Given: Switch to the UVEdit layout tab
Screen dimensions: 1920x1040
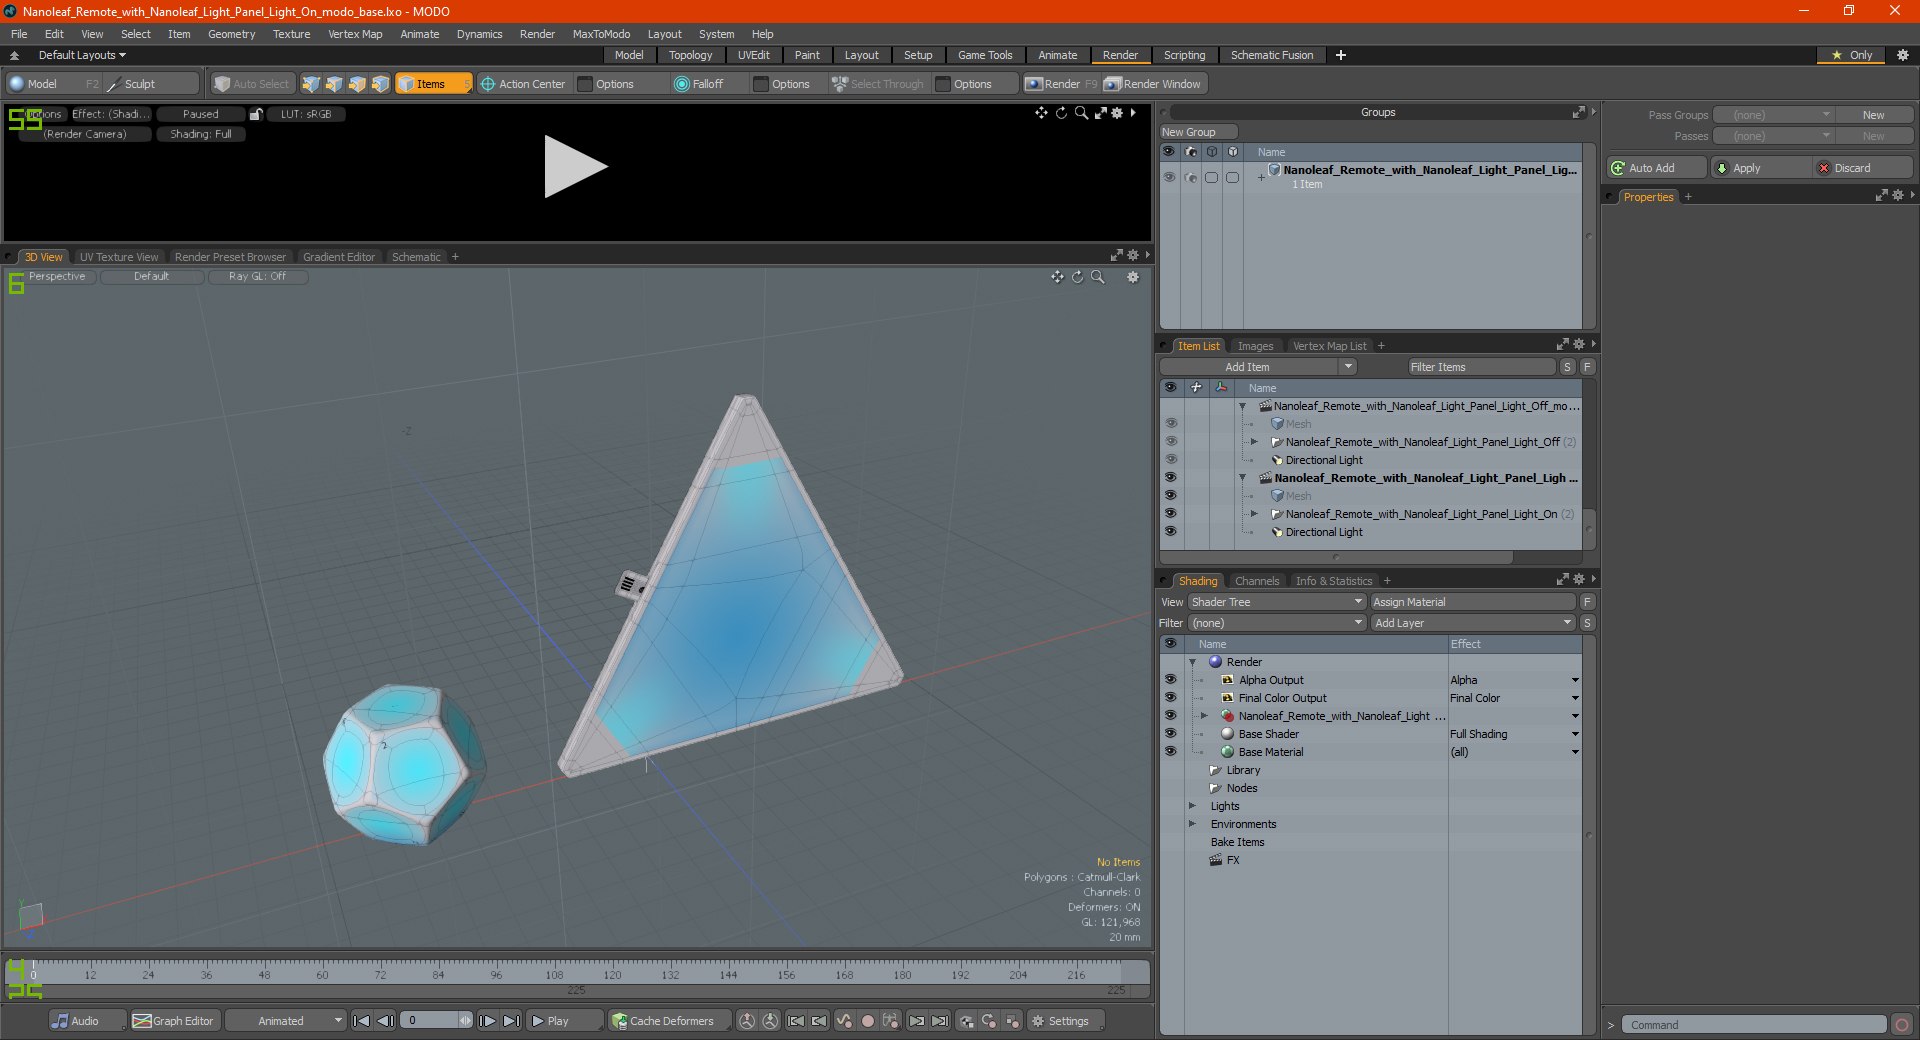Looking at the screenshot, I should click(753, 55).
